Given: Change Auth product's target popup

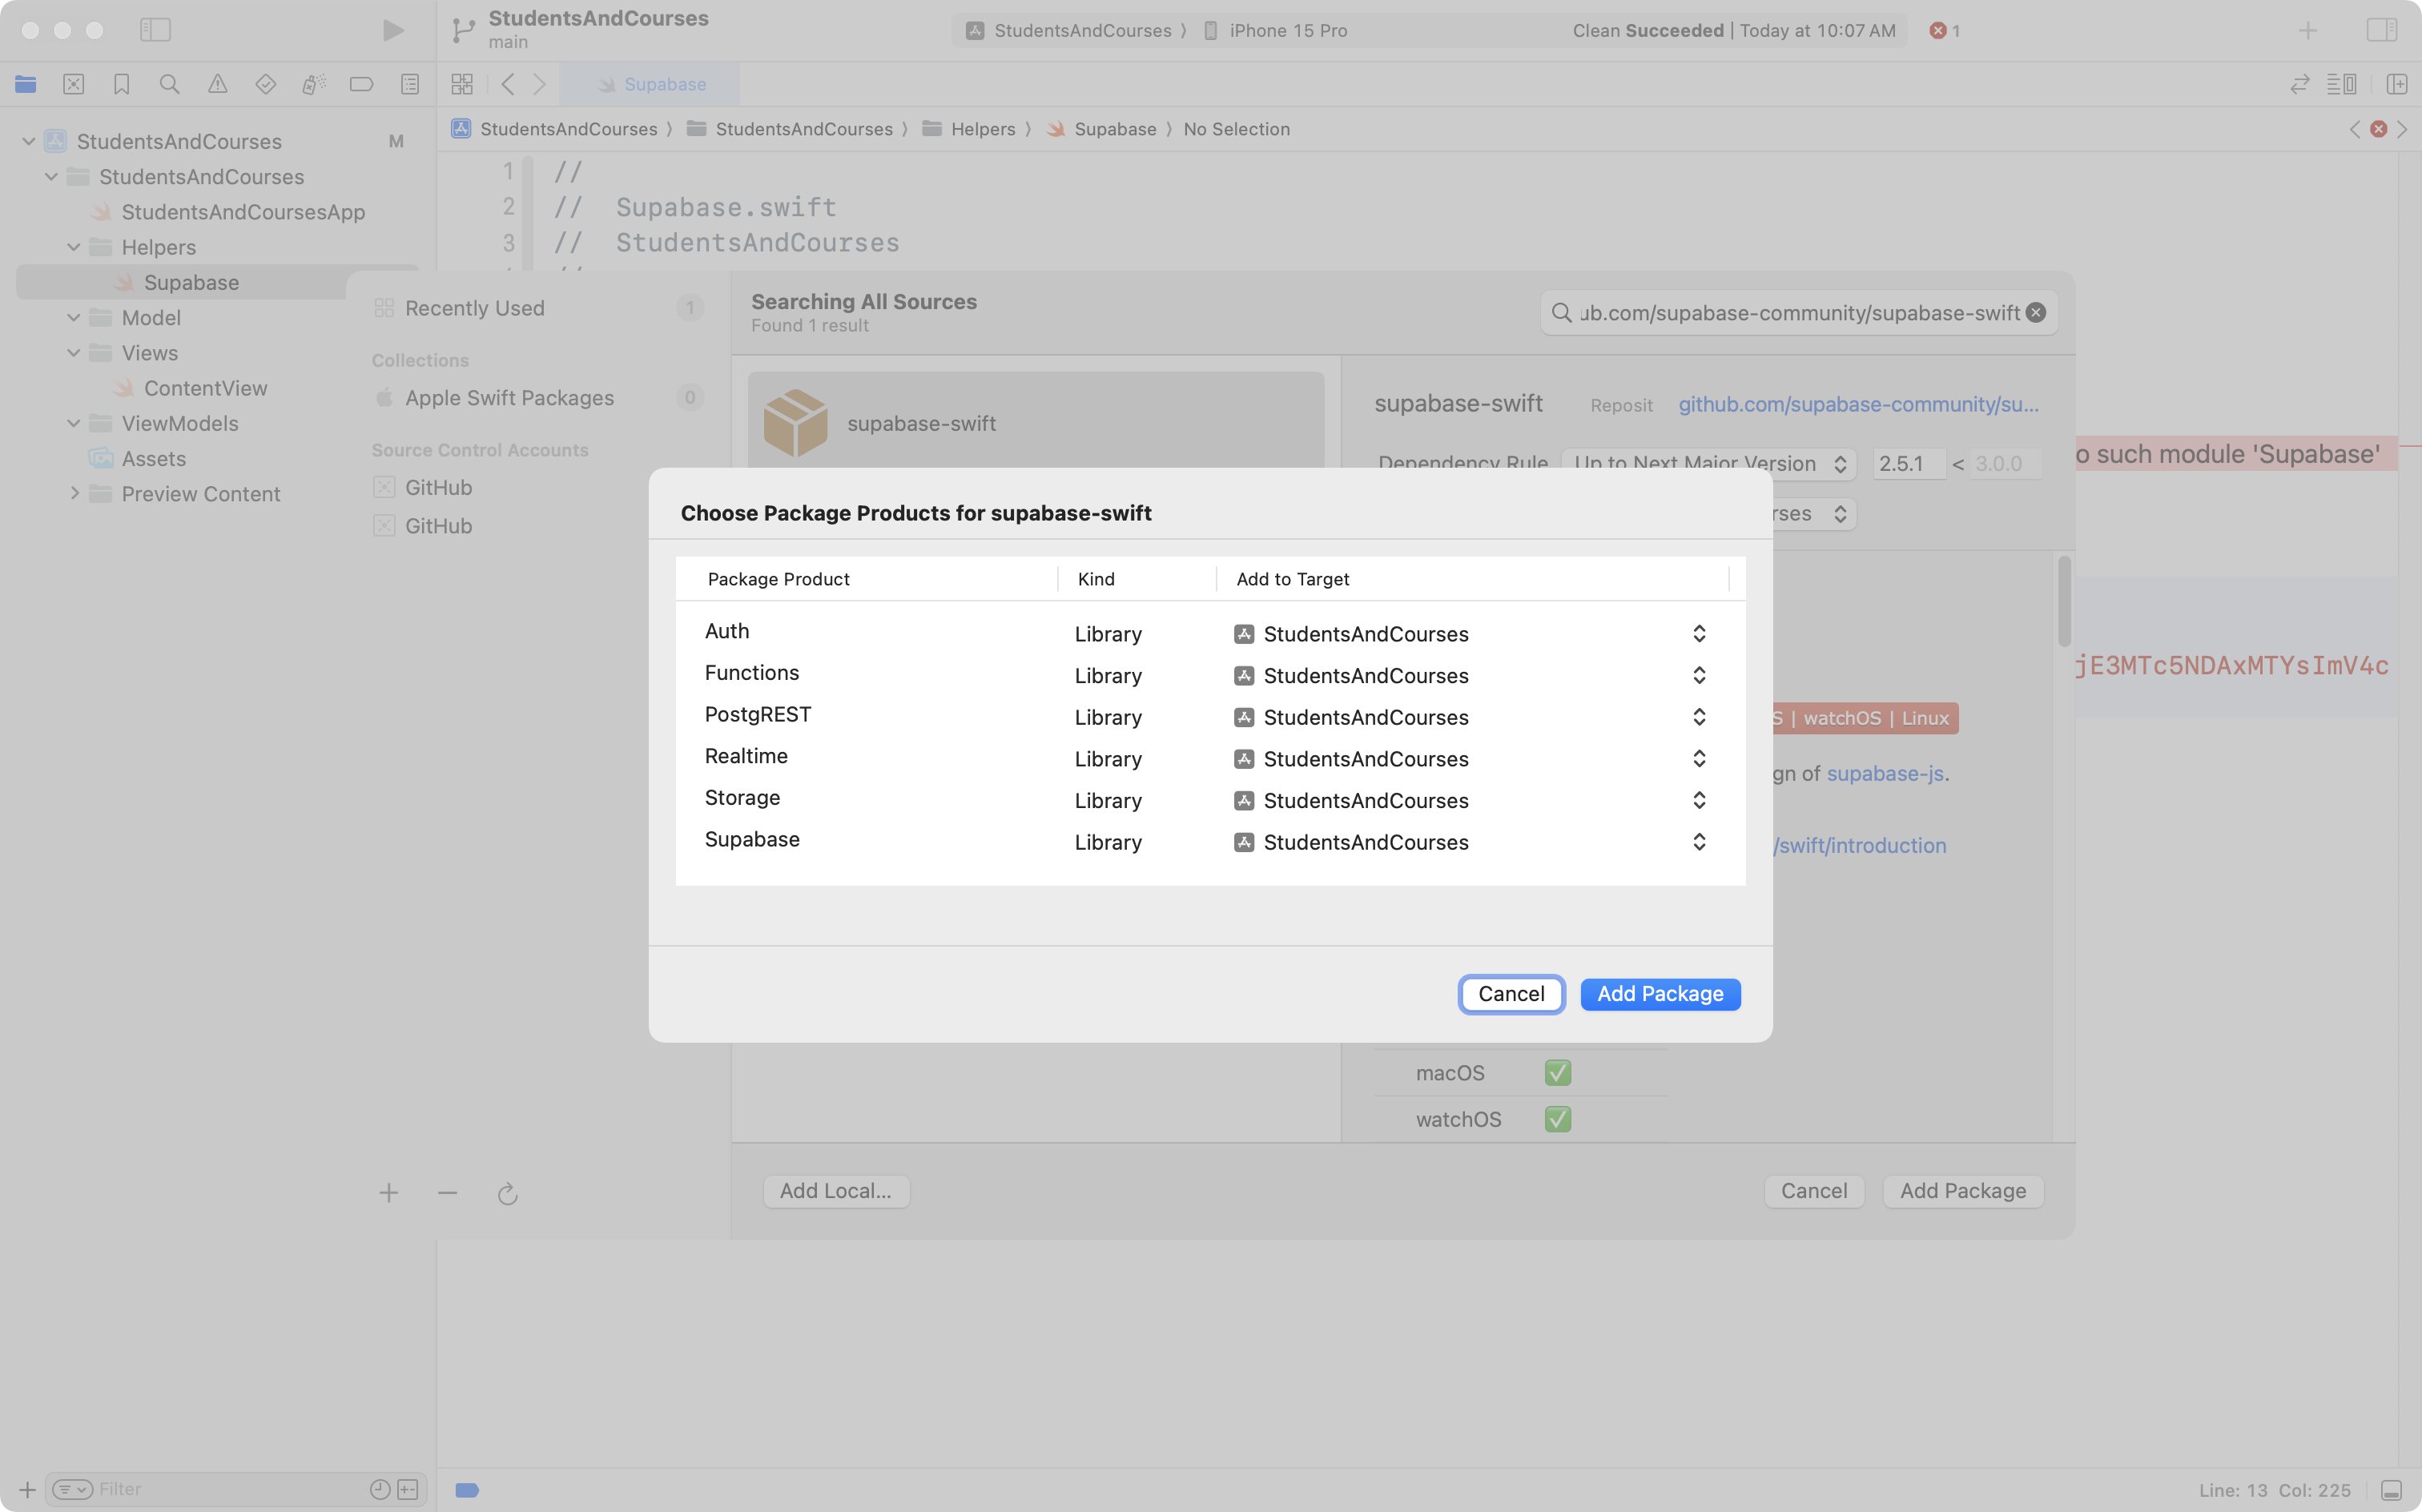Looking at the screenshot, I should click(1698, 634).
